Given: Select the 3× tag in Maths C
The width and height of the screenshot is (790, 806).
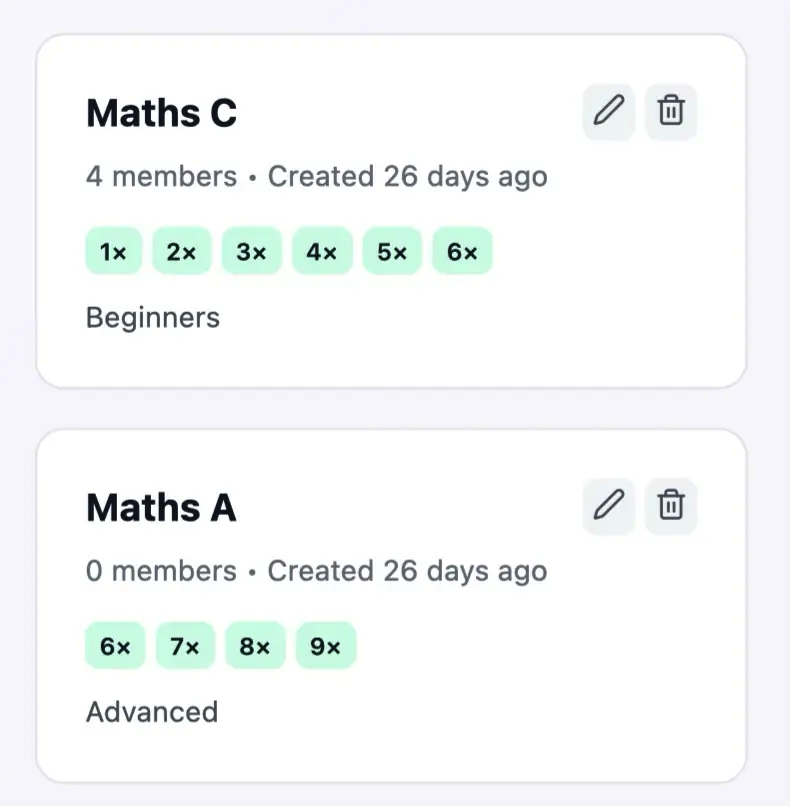Looking at the screenshot, I should point(252,252).
